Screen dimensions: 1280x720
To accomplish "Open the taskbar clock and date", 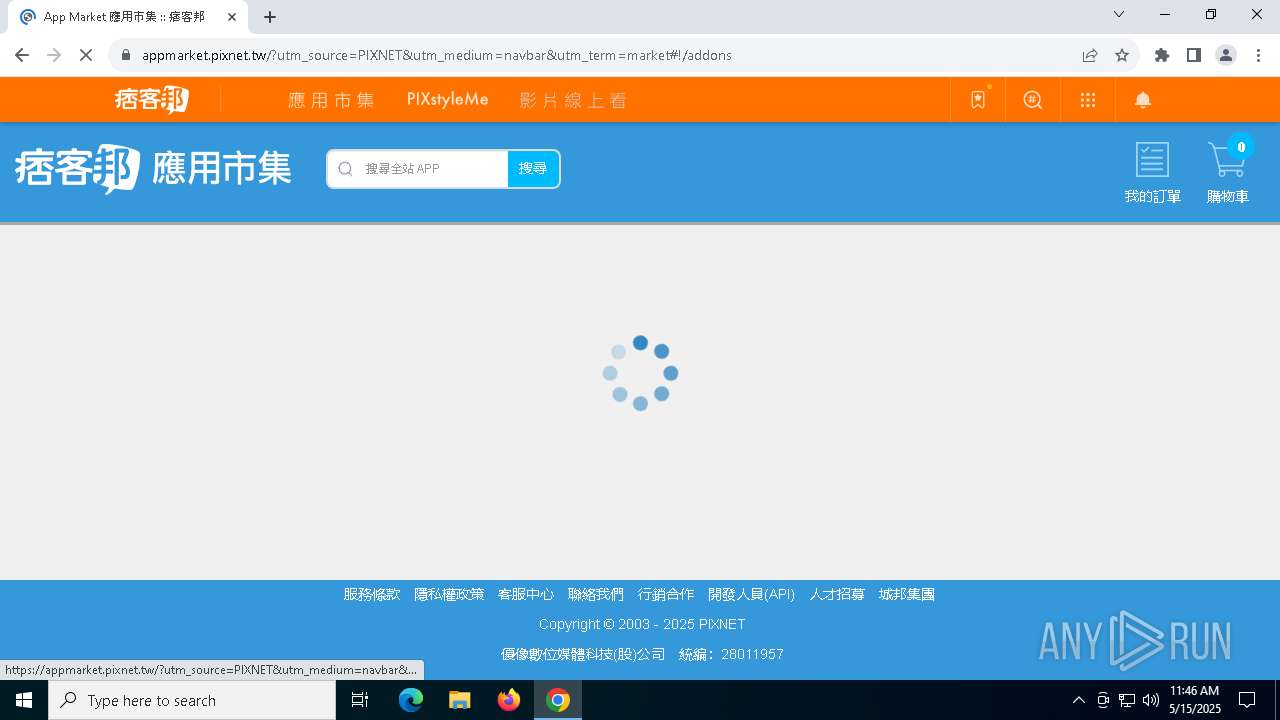I will [1195, 700].
